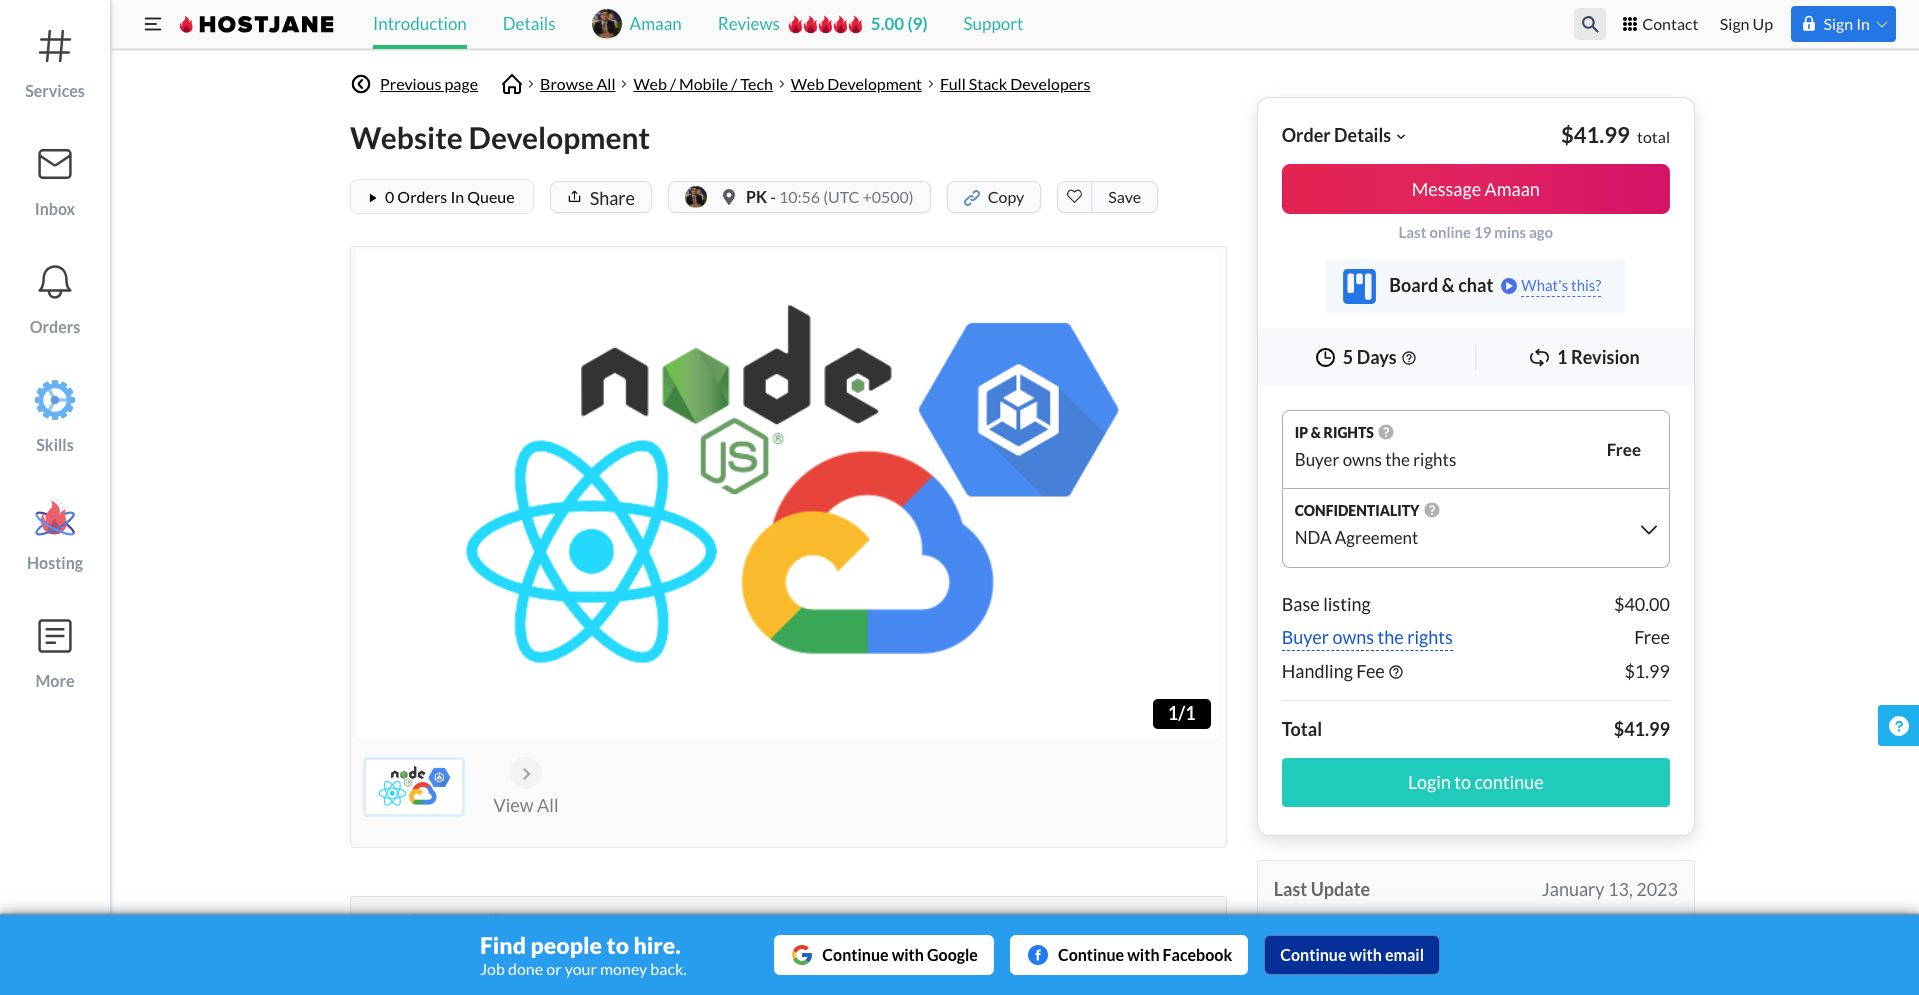Image resolution: width=1919 pixels, height=995 pixels.
Task: Click the Copy link button
Action: (x=994, y=197)
